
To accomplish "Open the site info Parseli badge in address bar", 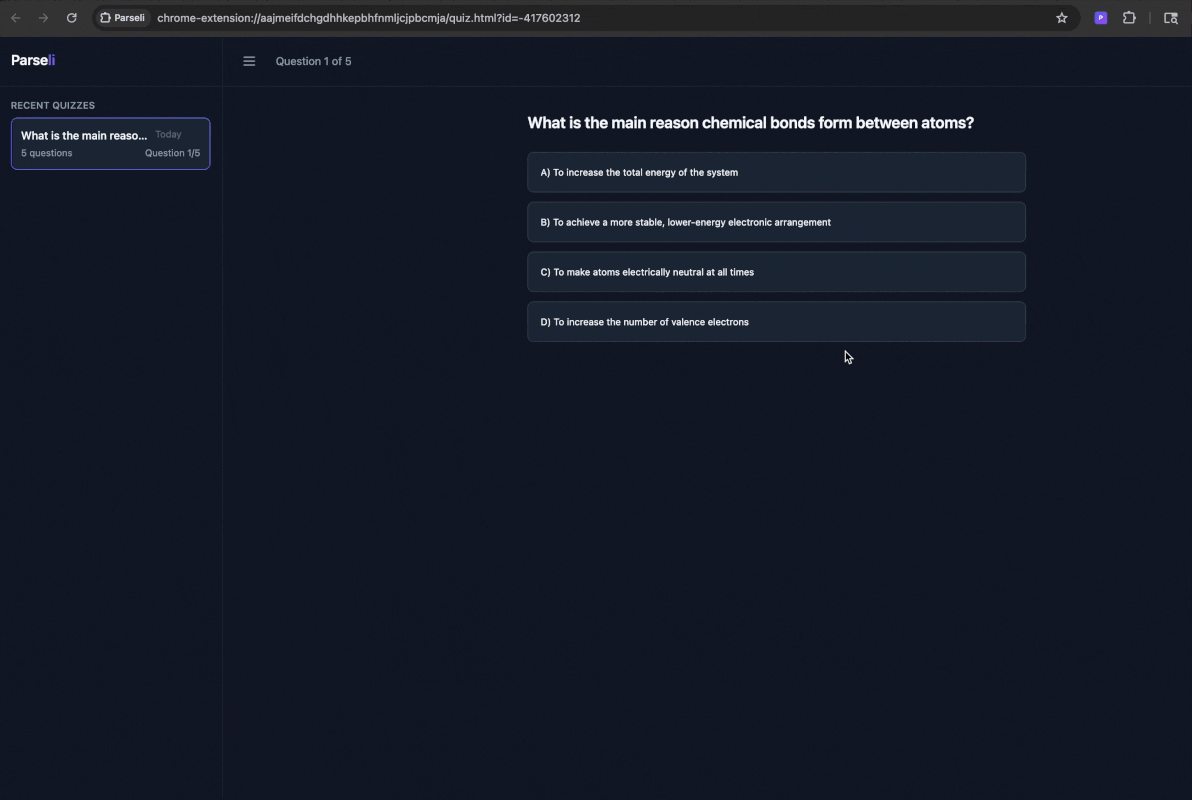I will tap(122, 17).
